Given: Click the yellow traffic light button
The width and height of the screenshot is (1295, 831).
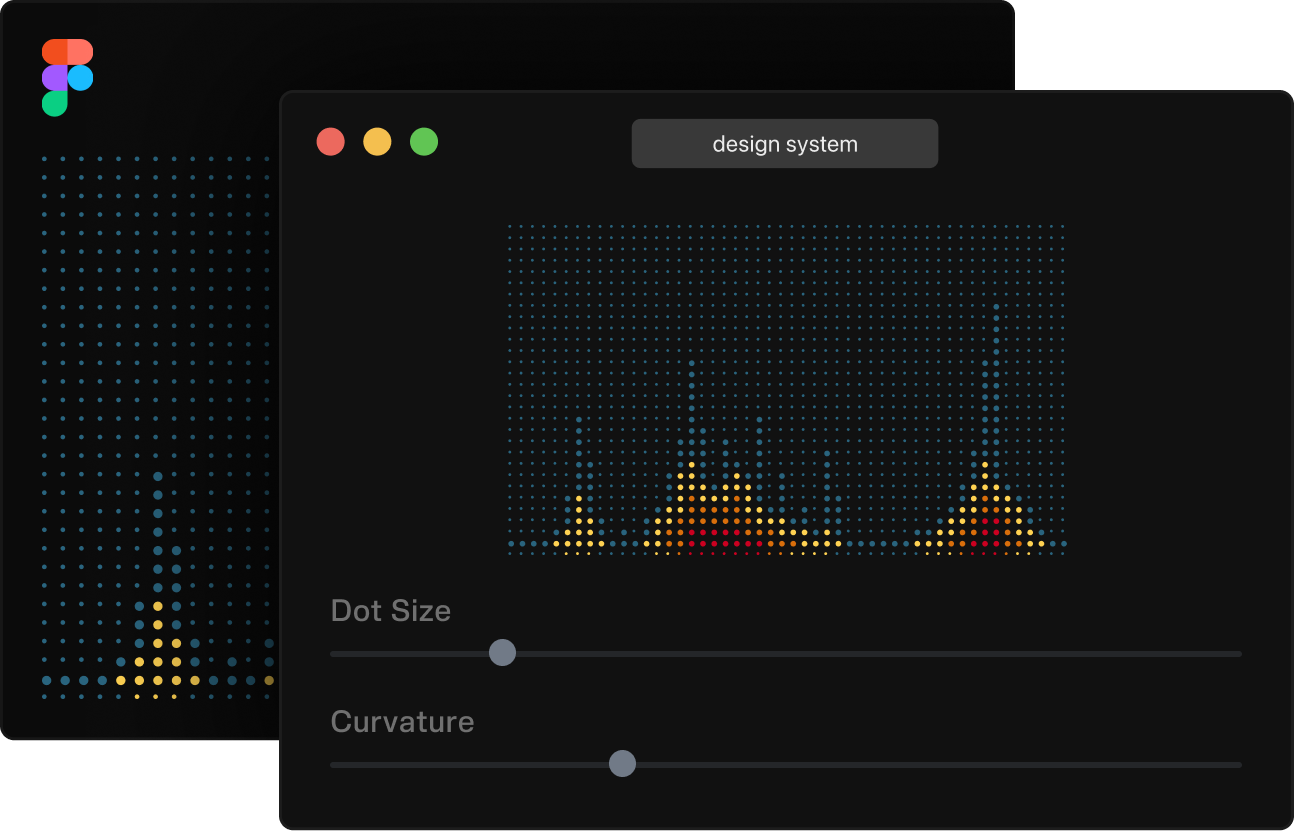Looking at the screenshot, I should [x=377, y=142].
